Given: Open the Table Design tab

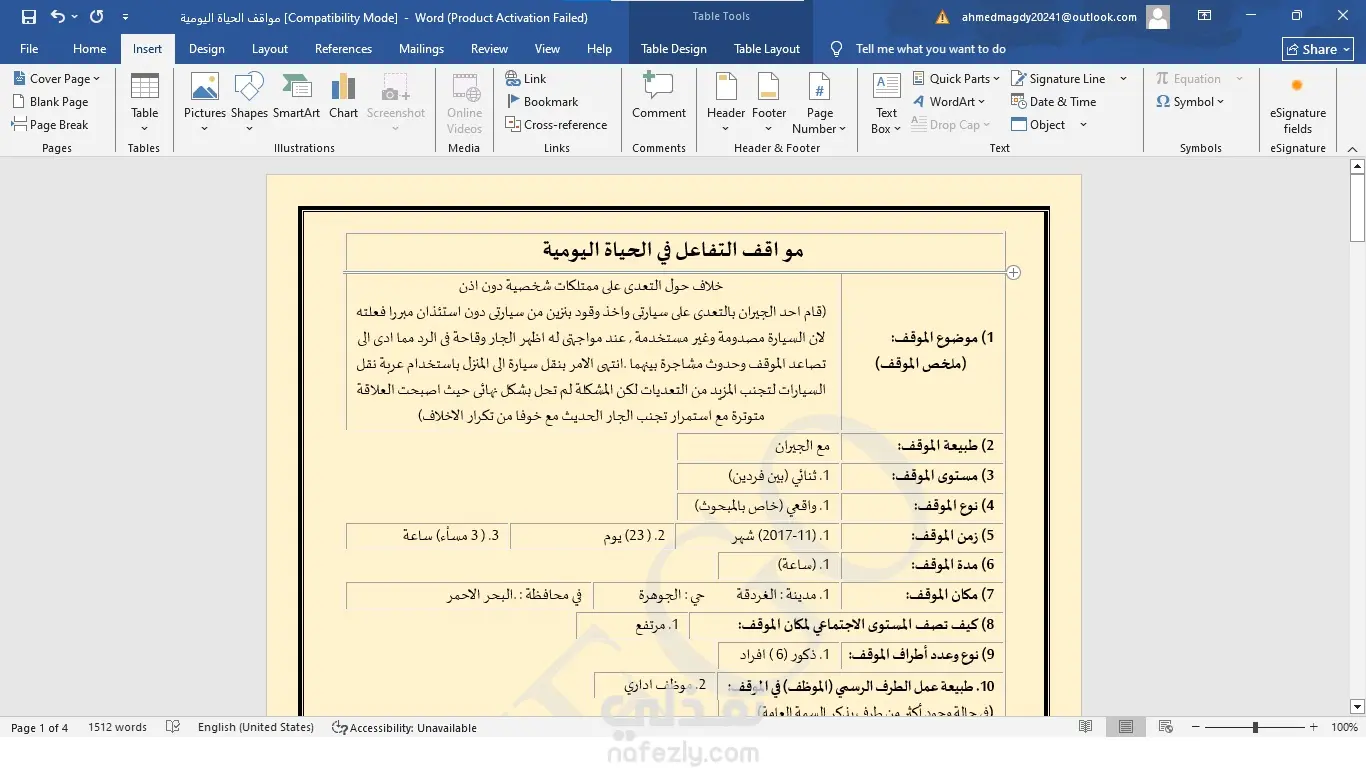Looking at the screenshot, I should 674,48.
